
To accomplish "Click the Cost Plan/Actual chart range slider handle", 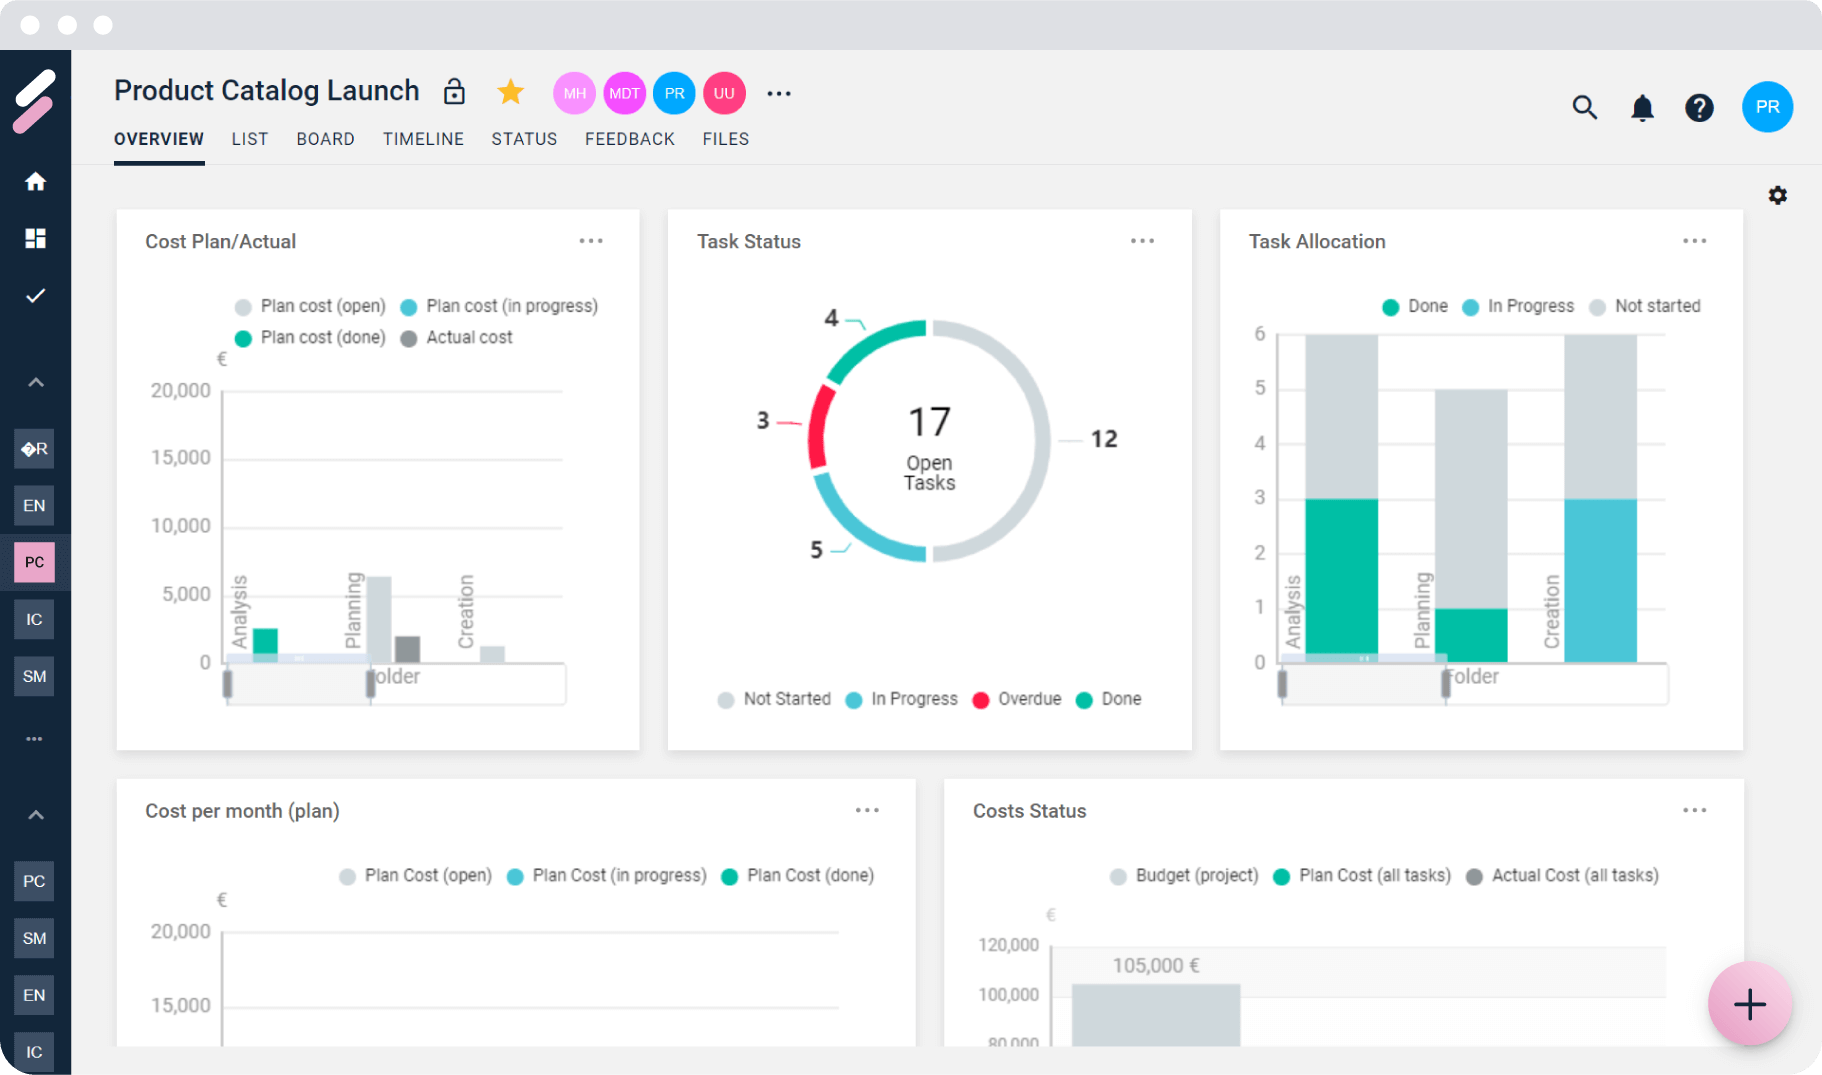I will tap(370, 684).
